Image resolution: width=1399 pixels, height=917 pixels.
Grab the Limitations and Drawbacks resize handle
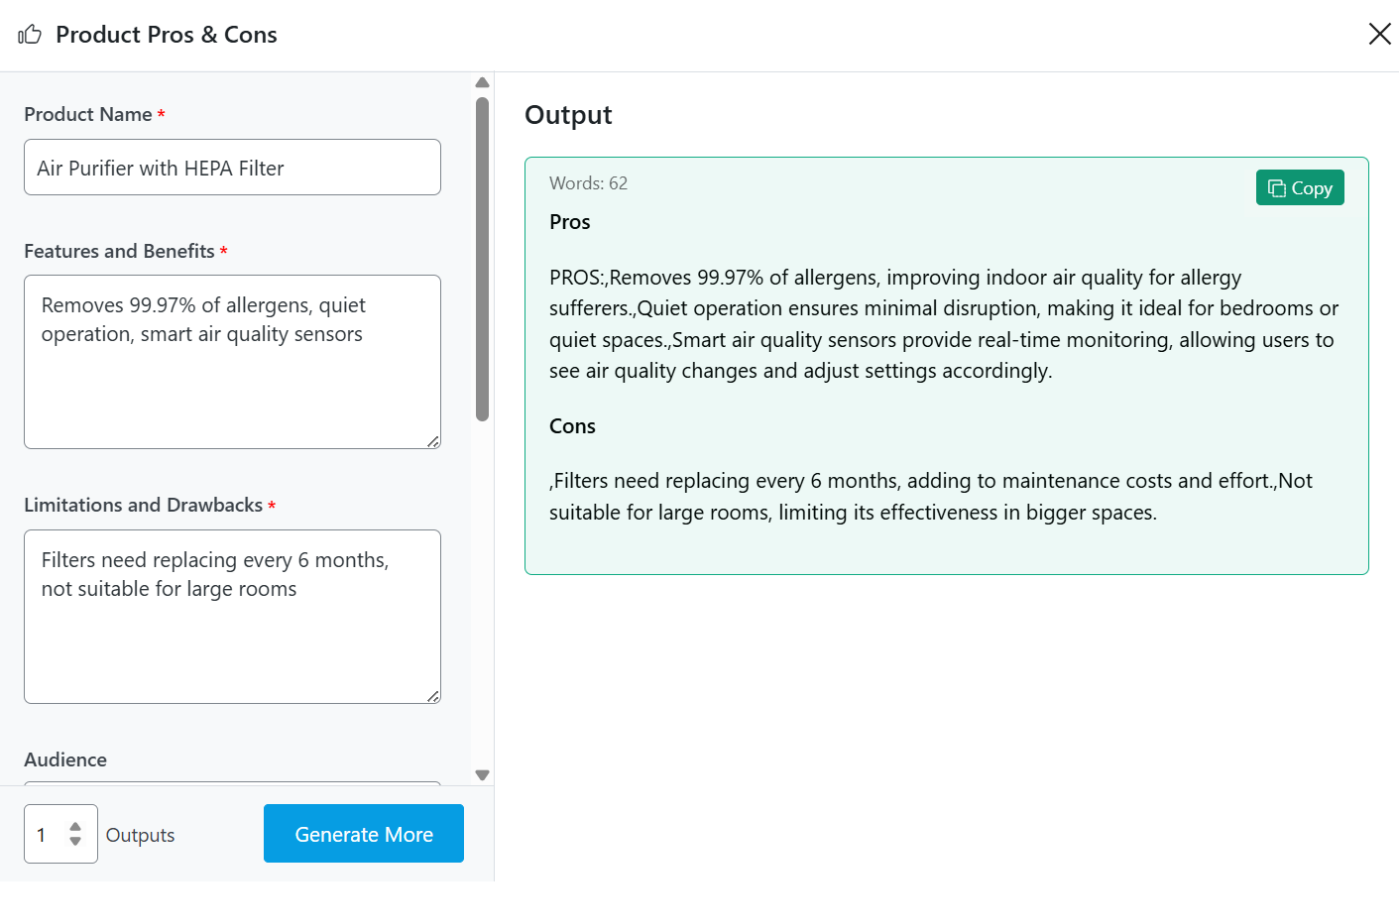433,696
